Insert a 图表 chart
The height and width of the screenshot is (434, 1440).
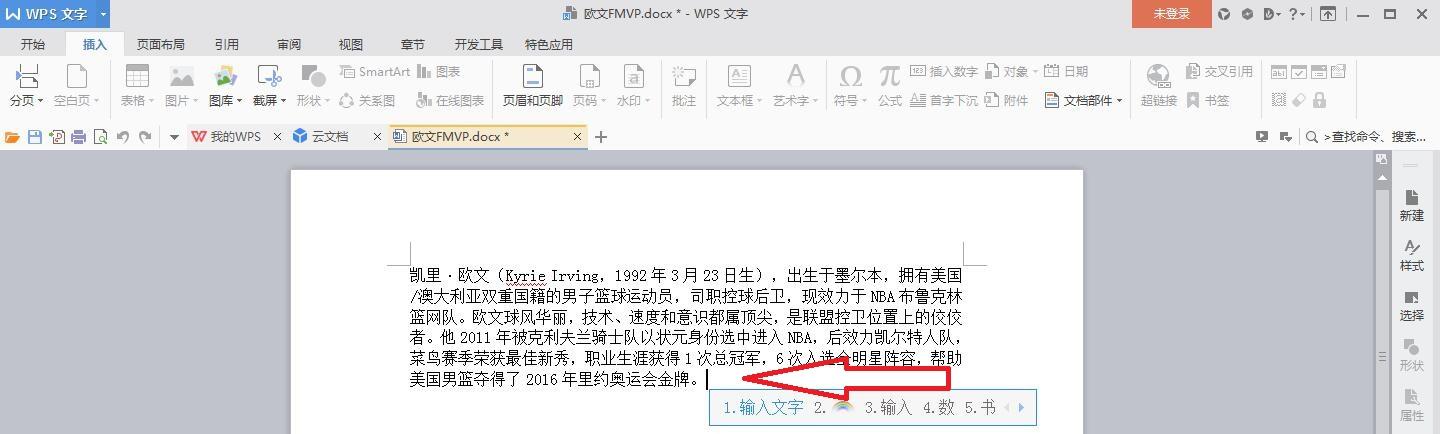coord(439,72)
